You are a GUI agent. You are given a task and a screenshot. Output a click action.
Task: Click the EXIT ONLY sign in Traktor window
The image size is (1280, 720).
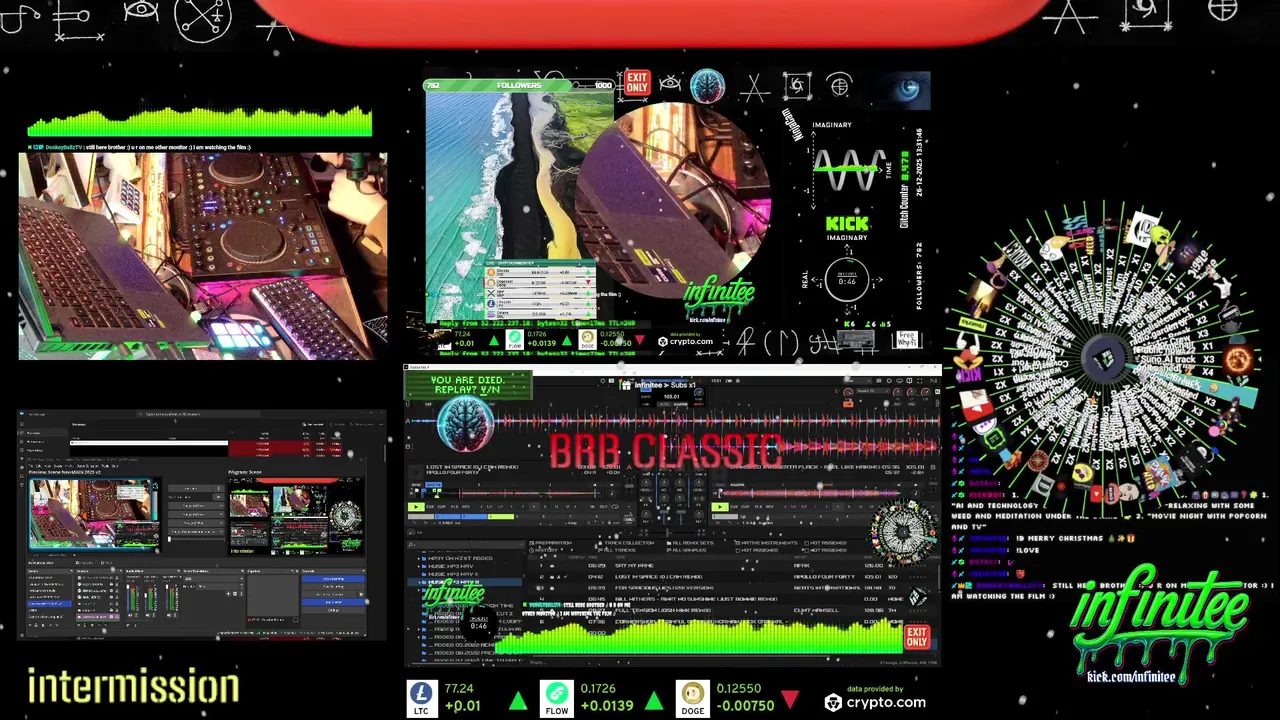pos(917,637)
